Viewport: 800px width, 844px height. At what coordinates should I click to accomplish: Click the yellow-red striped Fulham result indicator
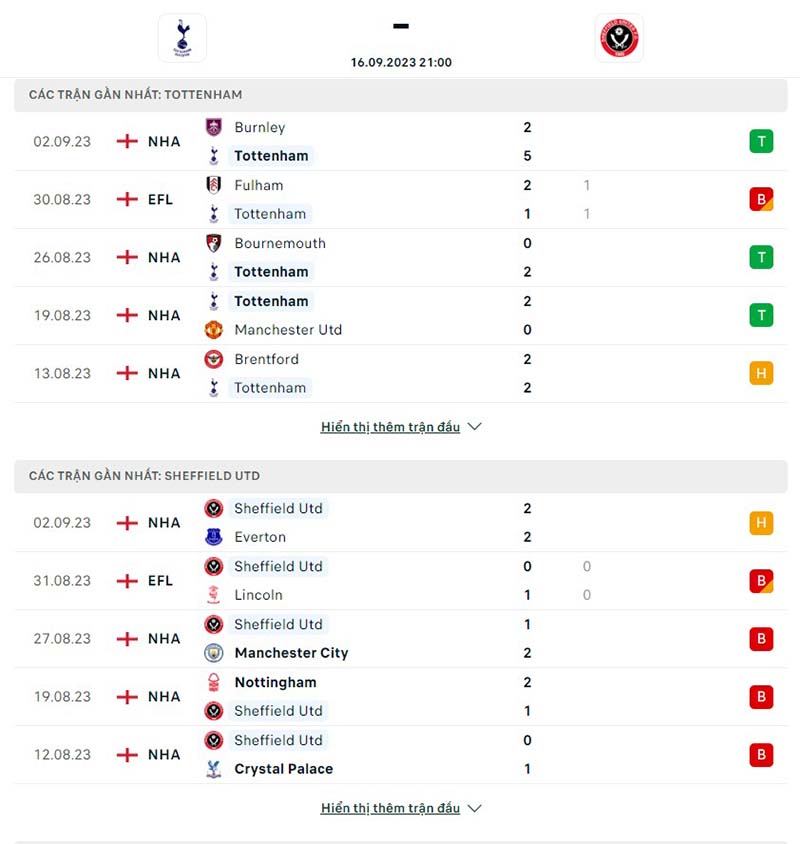tap(762, 199)
